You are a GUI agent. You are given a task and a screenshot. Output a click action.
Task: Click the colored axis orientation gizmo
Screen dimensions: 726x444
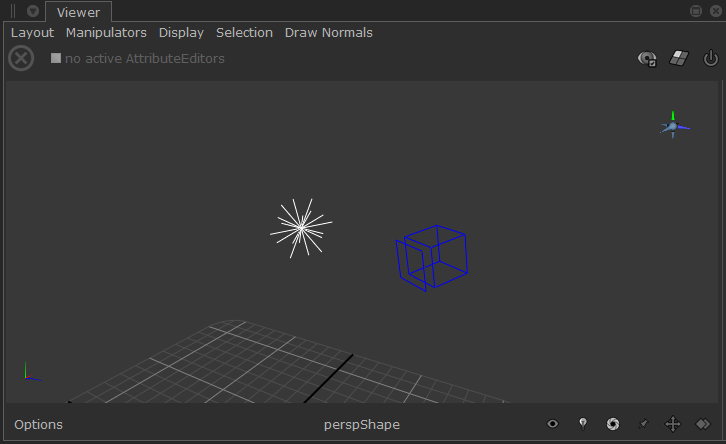[674, 125]
